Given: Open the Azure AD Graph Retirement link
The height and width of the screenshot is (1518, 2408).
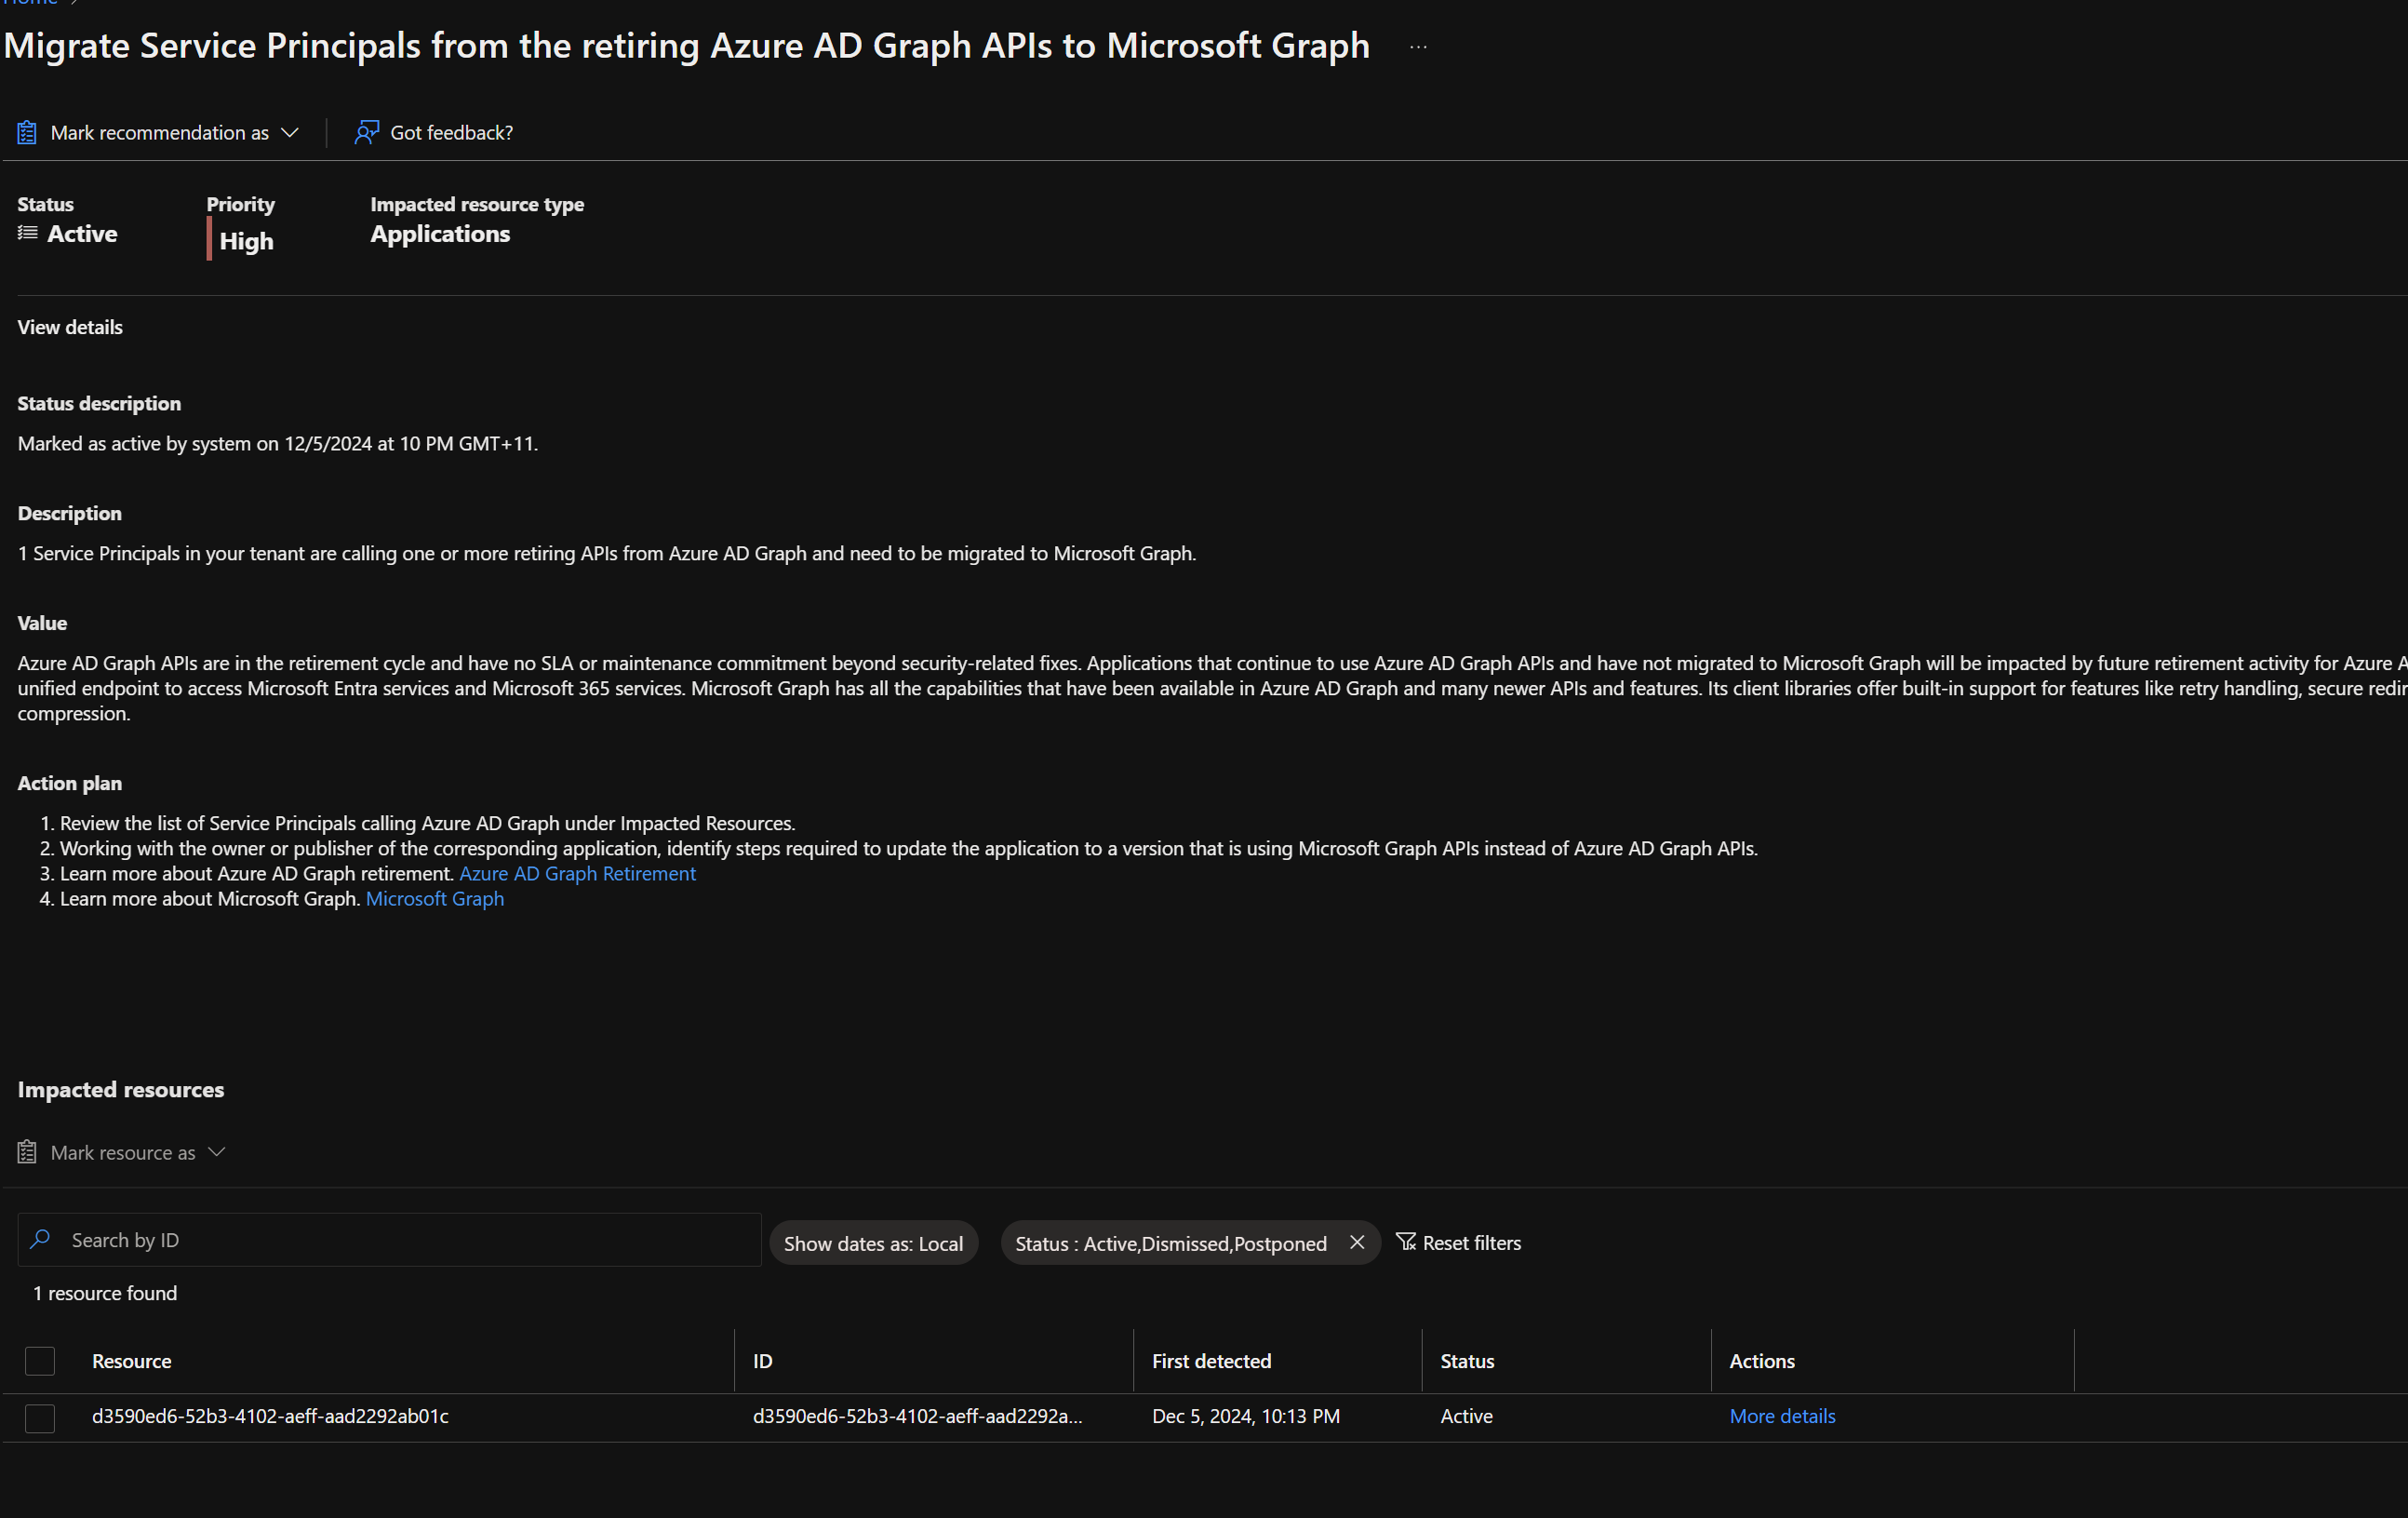Looking at the screenshot, I should point(577,873).
